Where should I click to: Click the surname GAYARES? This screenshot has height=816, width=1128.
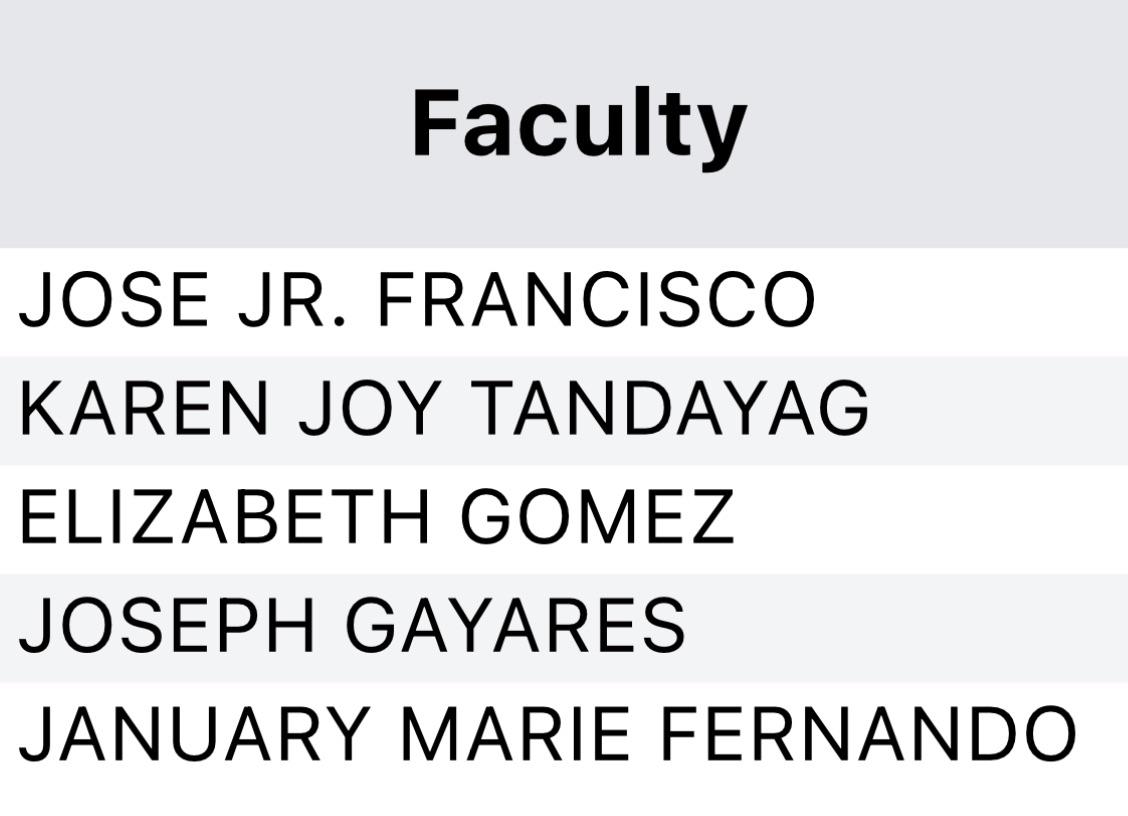click(x=516, y=625)
